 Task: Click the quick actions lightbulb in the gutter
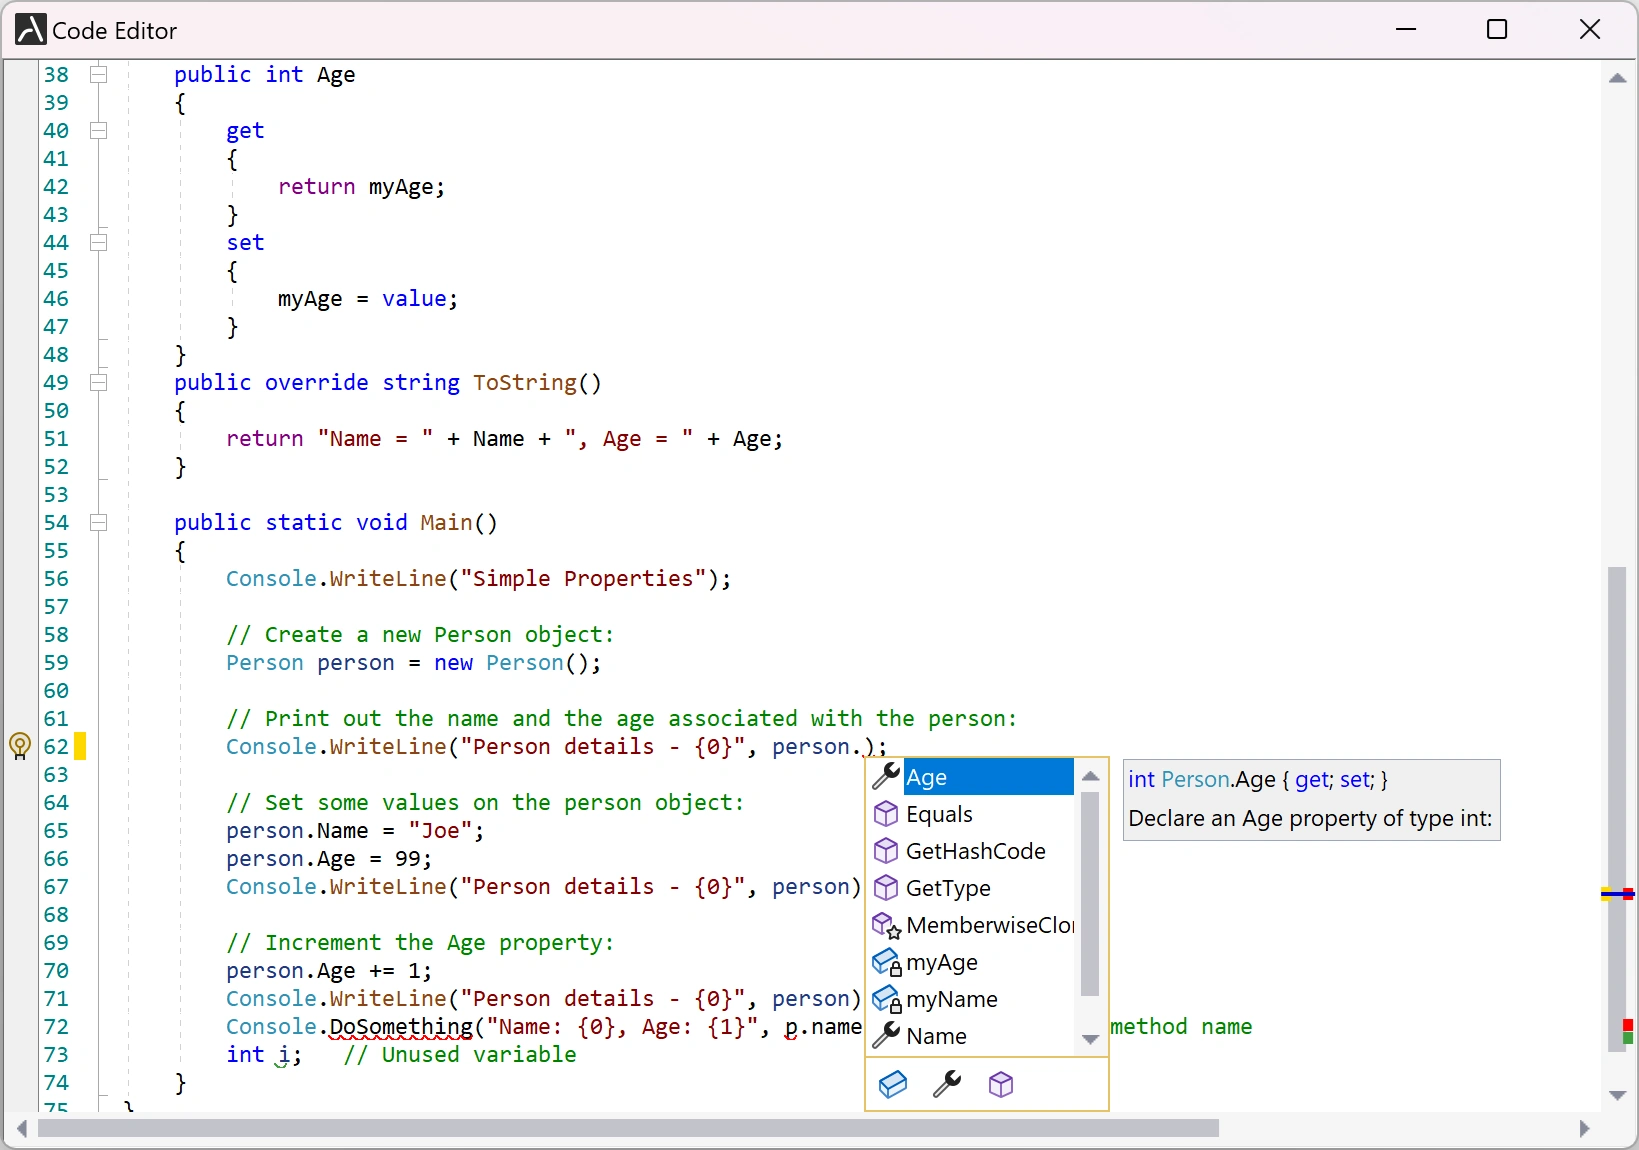point(20,747)
